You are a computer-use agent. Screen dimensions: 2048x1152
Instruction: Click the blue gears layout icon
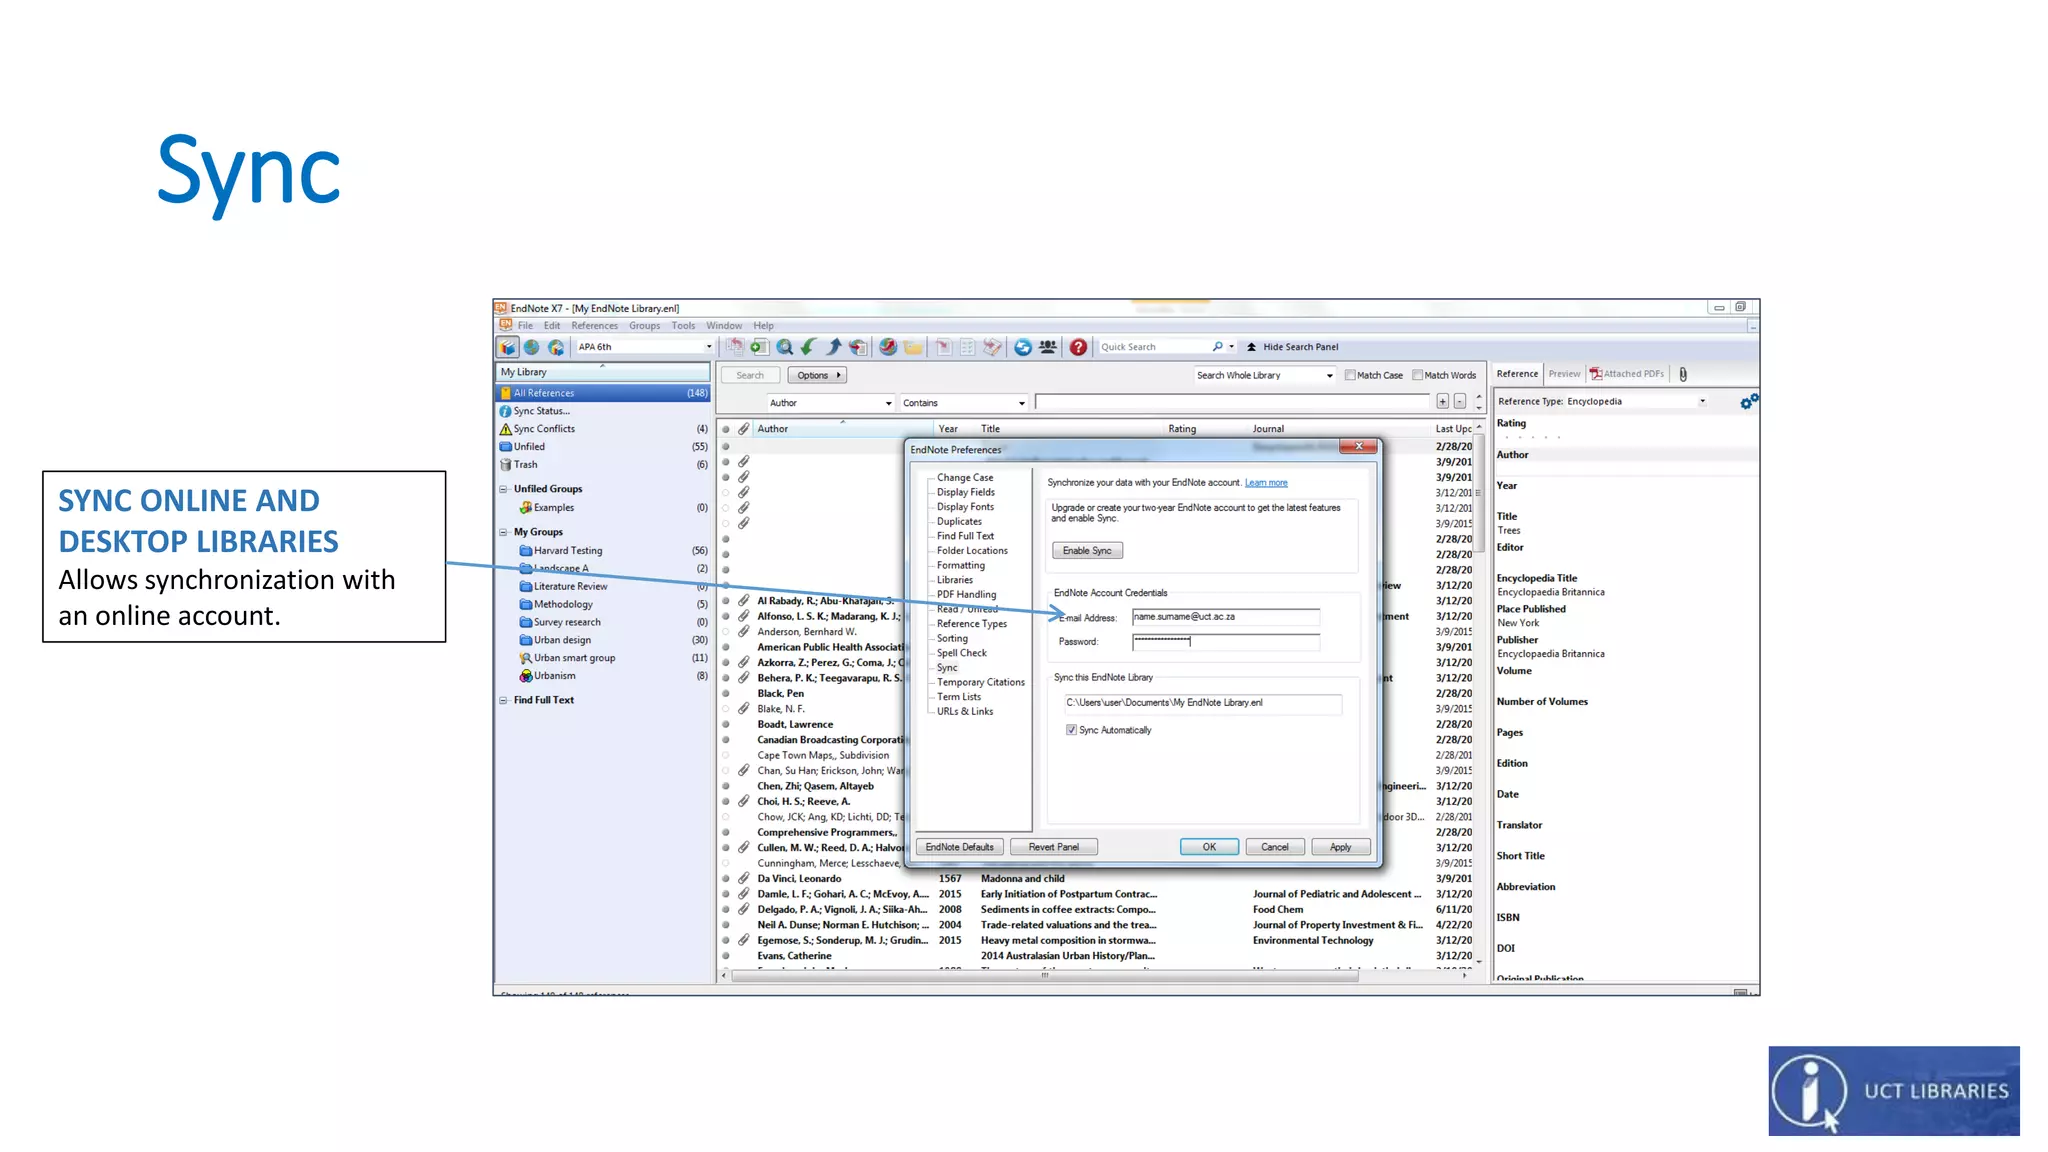[1748, 401]
